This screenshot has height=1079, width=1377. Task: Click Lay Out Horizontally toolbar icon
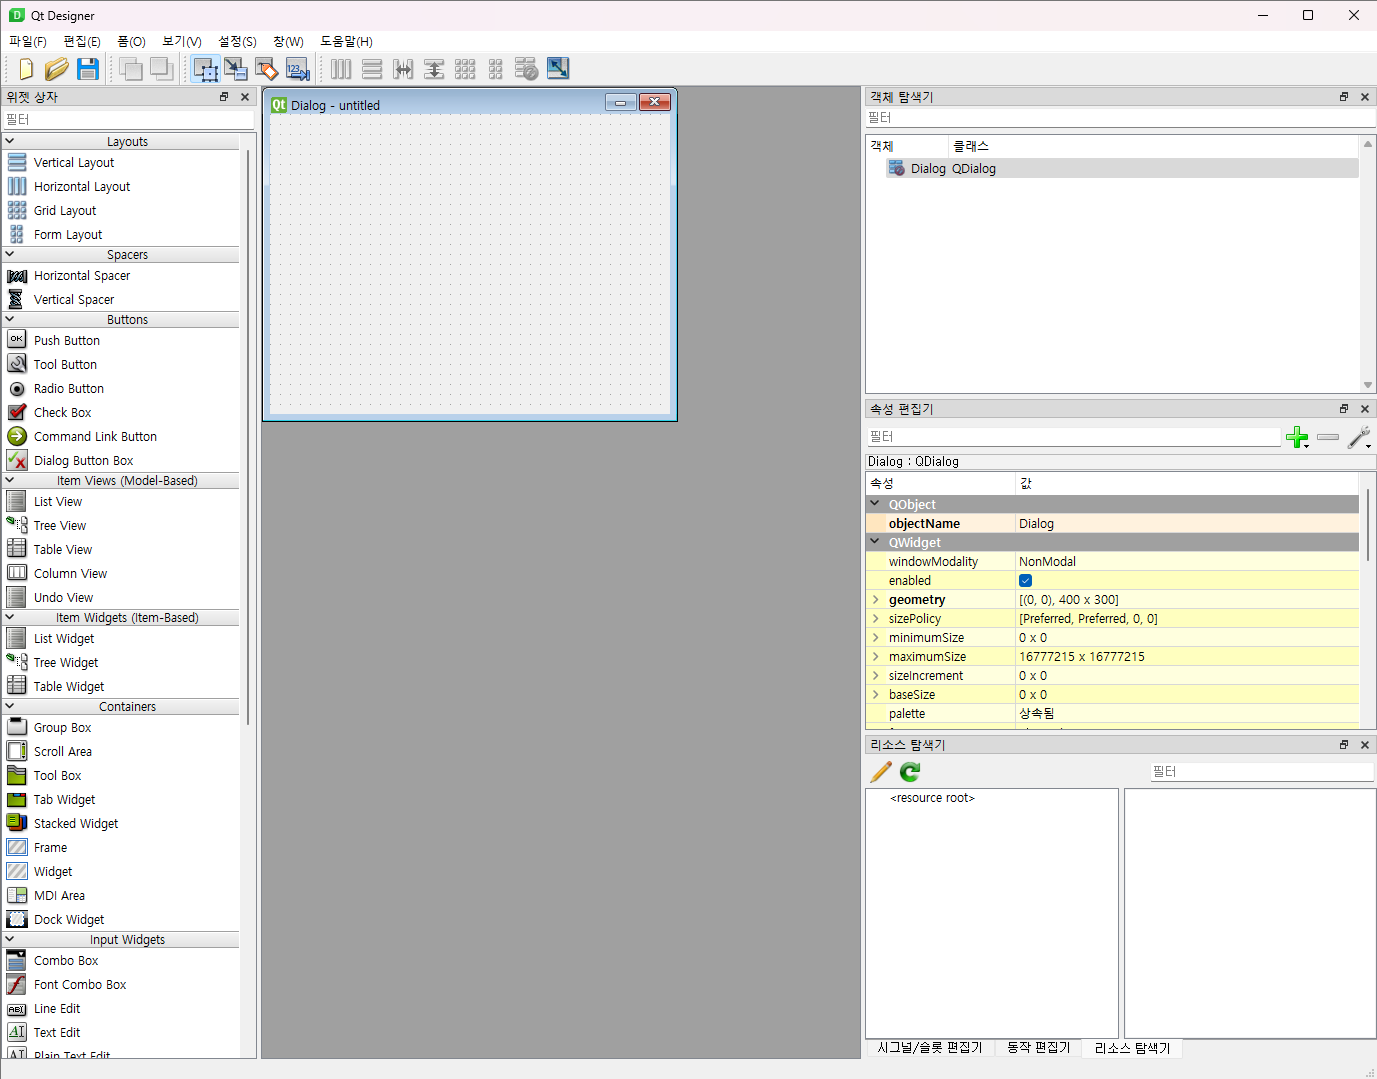coord(341,69)
